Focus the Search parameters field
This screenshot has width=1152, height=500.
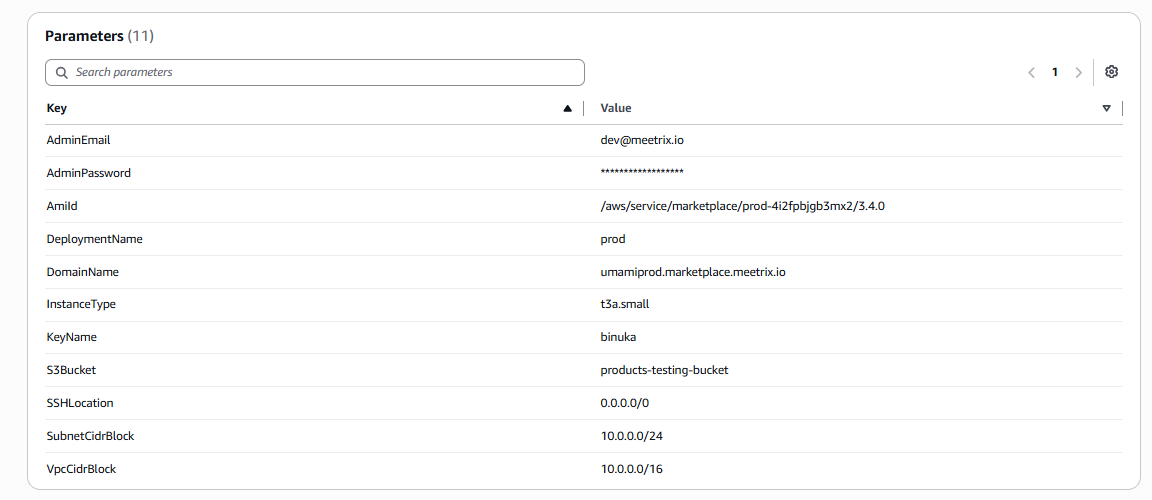click(x=315, y=73)
